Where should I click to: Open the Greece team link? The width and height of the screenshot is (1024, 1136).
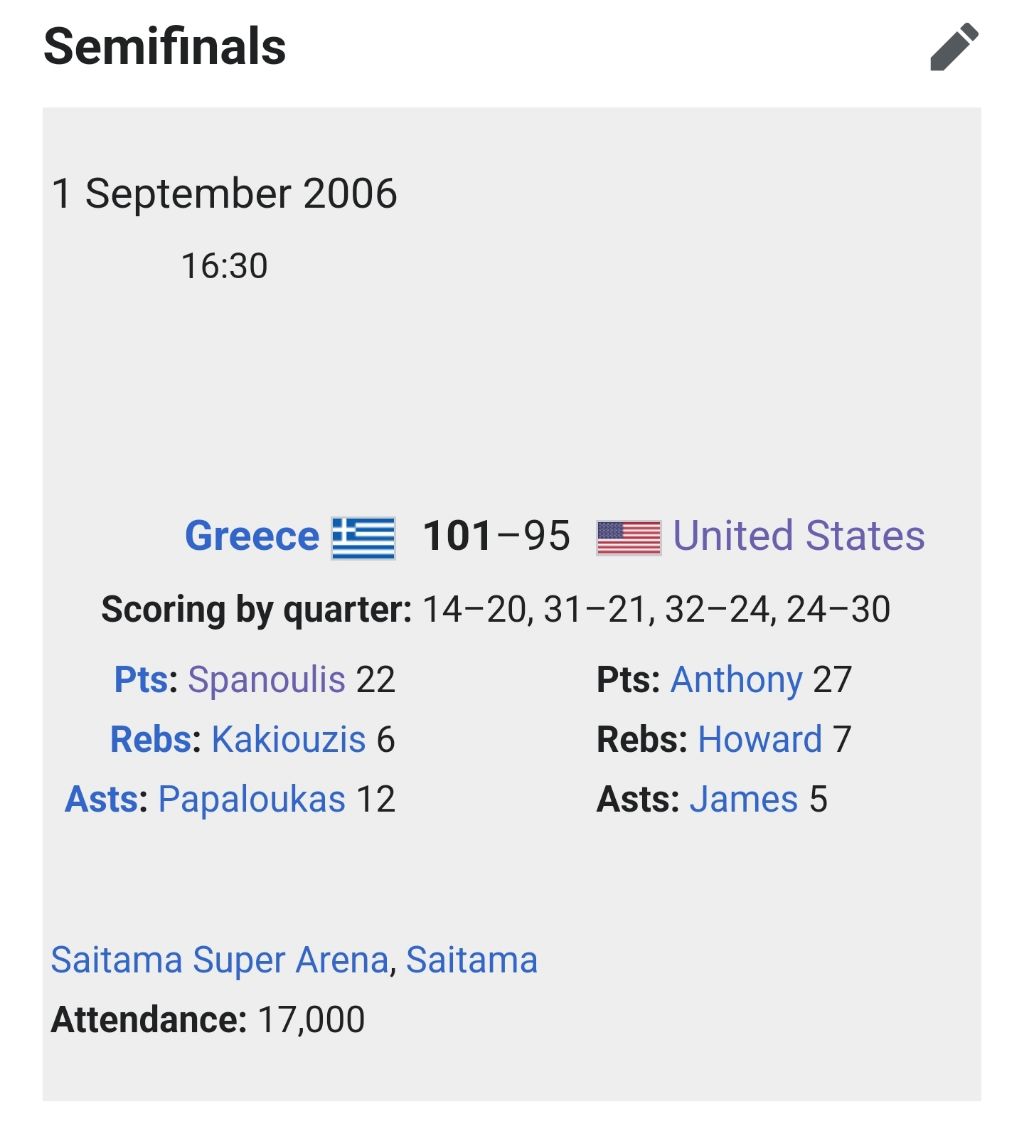point(251,536)
